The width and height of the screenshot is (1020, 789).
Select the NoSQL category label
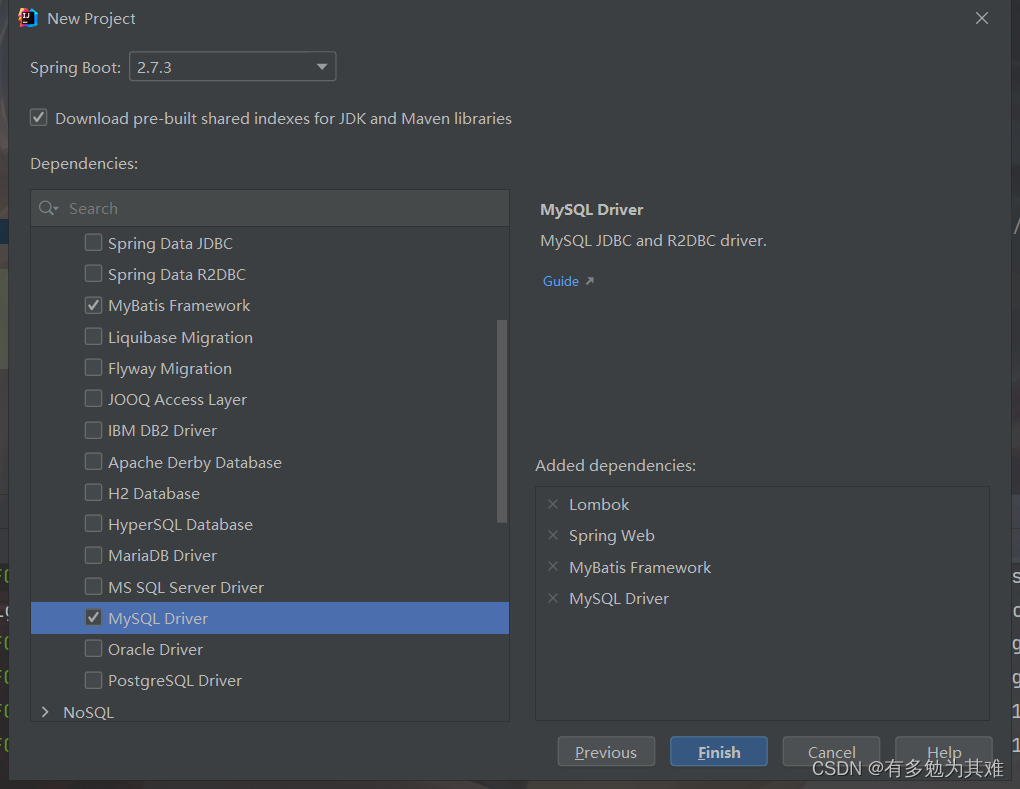pyautogui.click(x=88, y=712)
